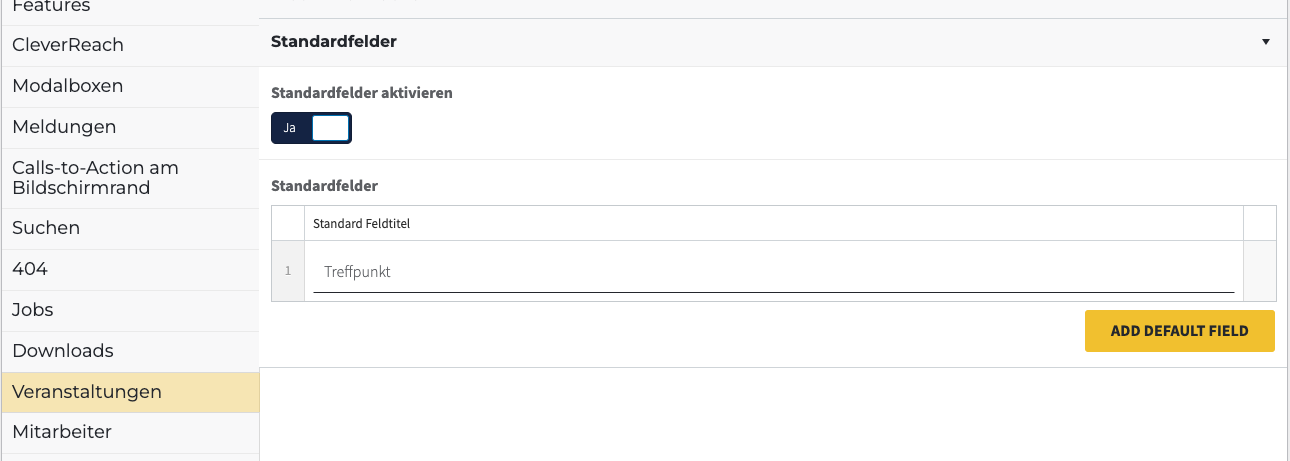
Task: Switch to the Meldungen tab
Action: (64, 127)
